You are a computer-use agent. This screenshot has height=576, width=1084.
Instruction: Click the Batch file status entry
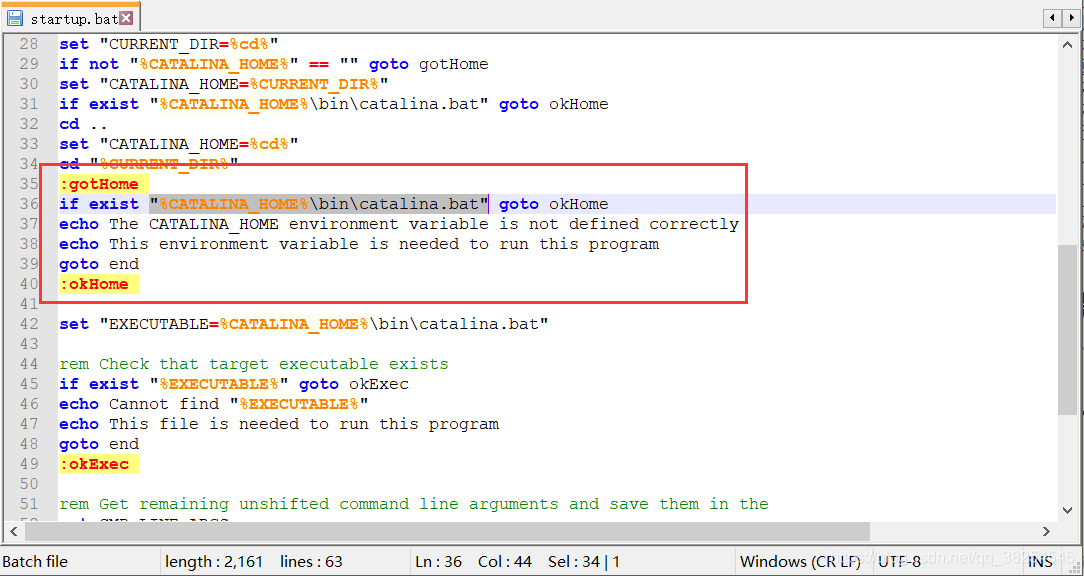pyautogui.click(x=35, y=561)
